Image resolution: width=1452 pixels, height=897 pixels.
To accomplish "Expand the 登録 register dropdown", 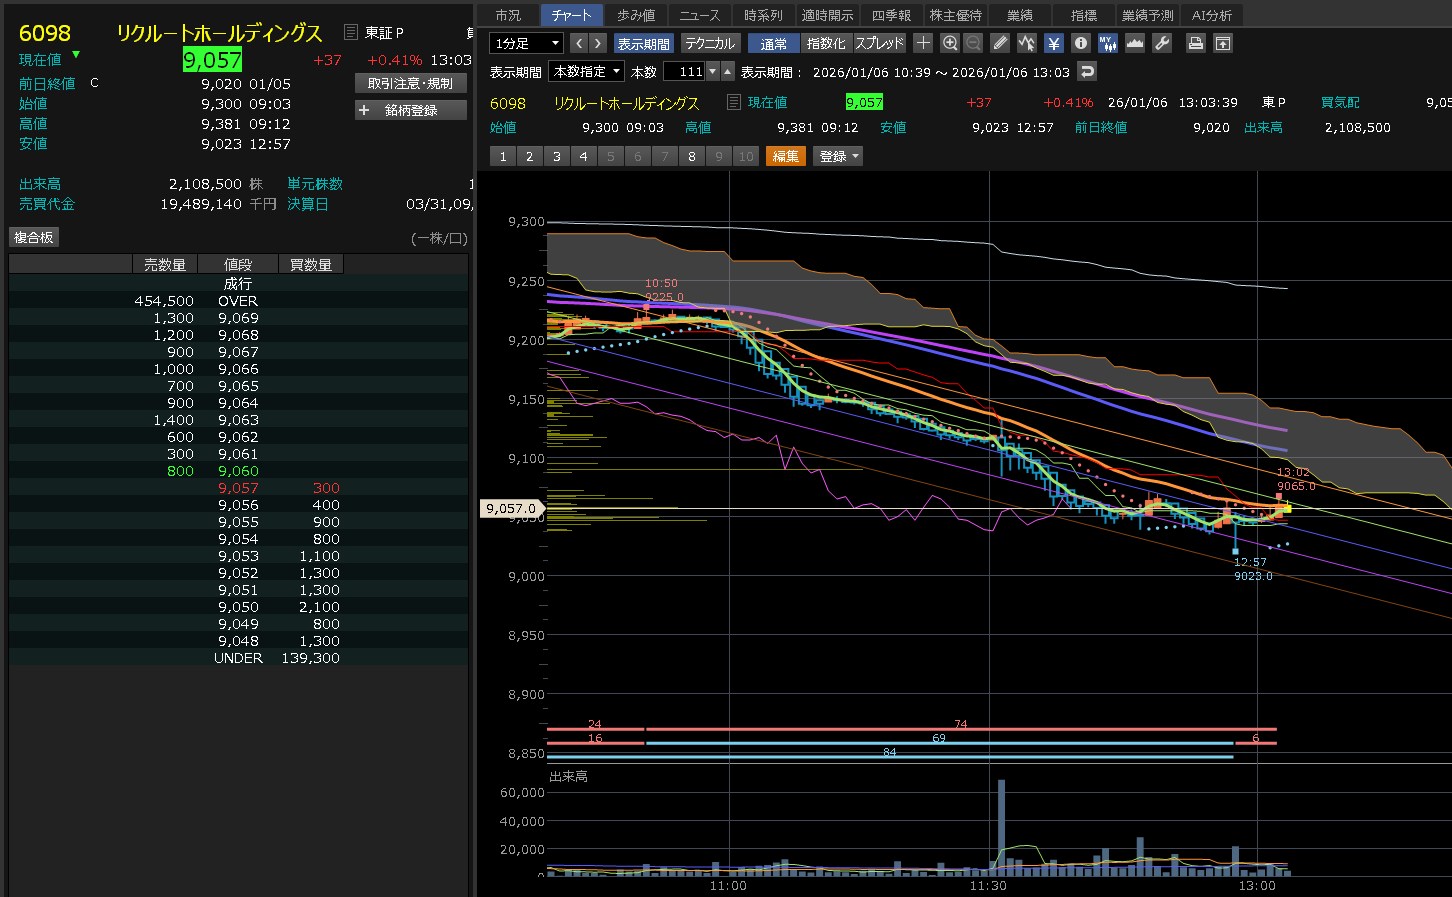I will [839, 156].
